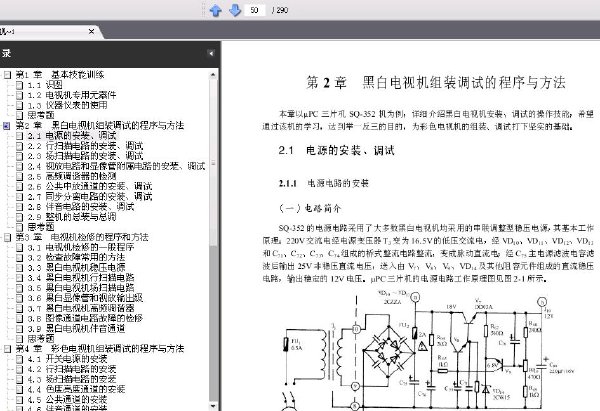The image size is (600, 411).
Task: Open bookmark 3.4 黑白电视机行扫描电路
Action: (80, 278)
